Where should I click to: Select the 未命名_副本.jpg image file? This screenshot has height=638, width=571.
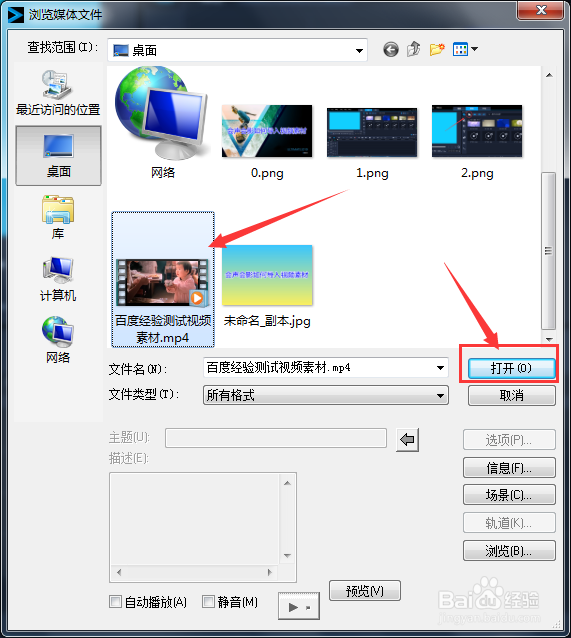[267, 286]
